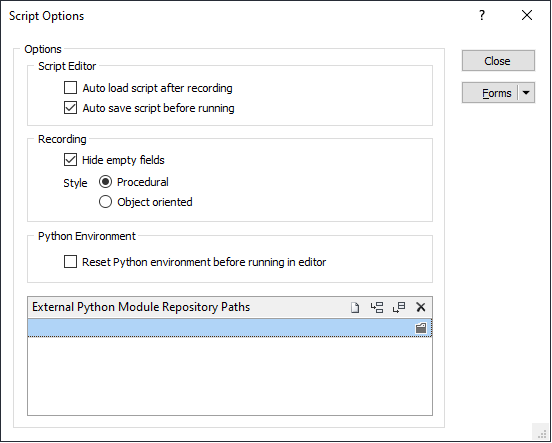Click the insert row icon in the paths header
552x443 pixels.
pos(377,307)
